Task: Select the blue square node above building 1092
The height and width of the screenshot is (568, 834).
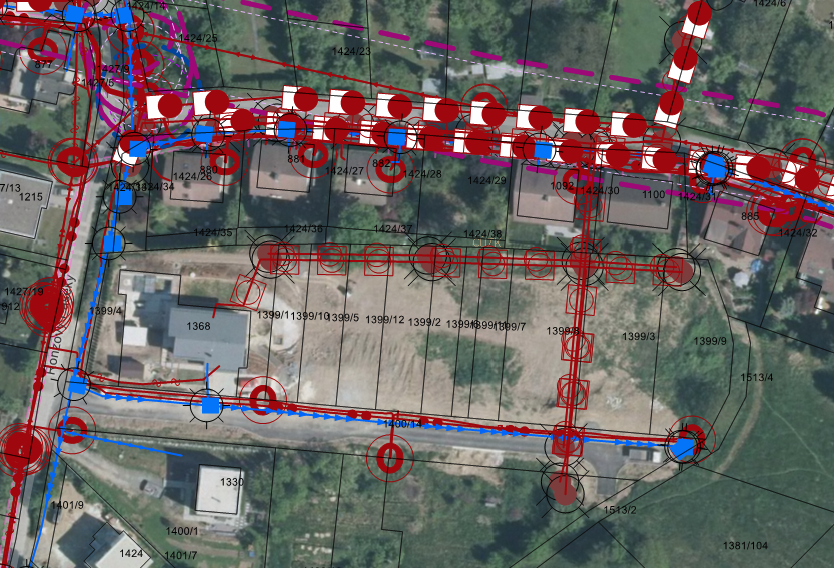Action: [x=543, y=150]
